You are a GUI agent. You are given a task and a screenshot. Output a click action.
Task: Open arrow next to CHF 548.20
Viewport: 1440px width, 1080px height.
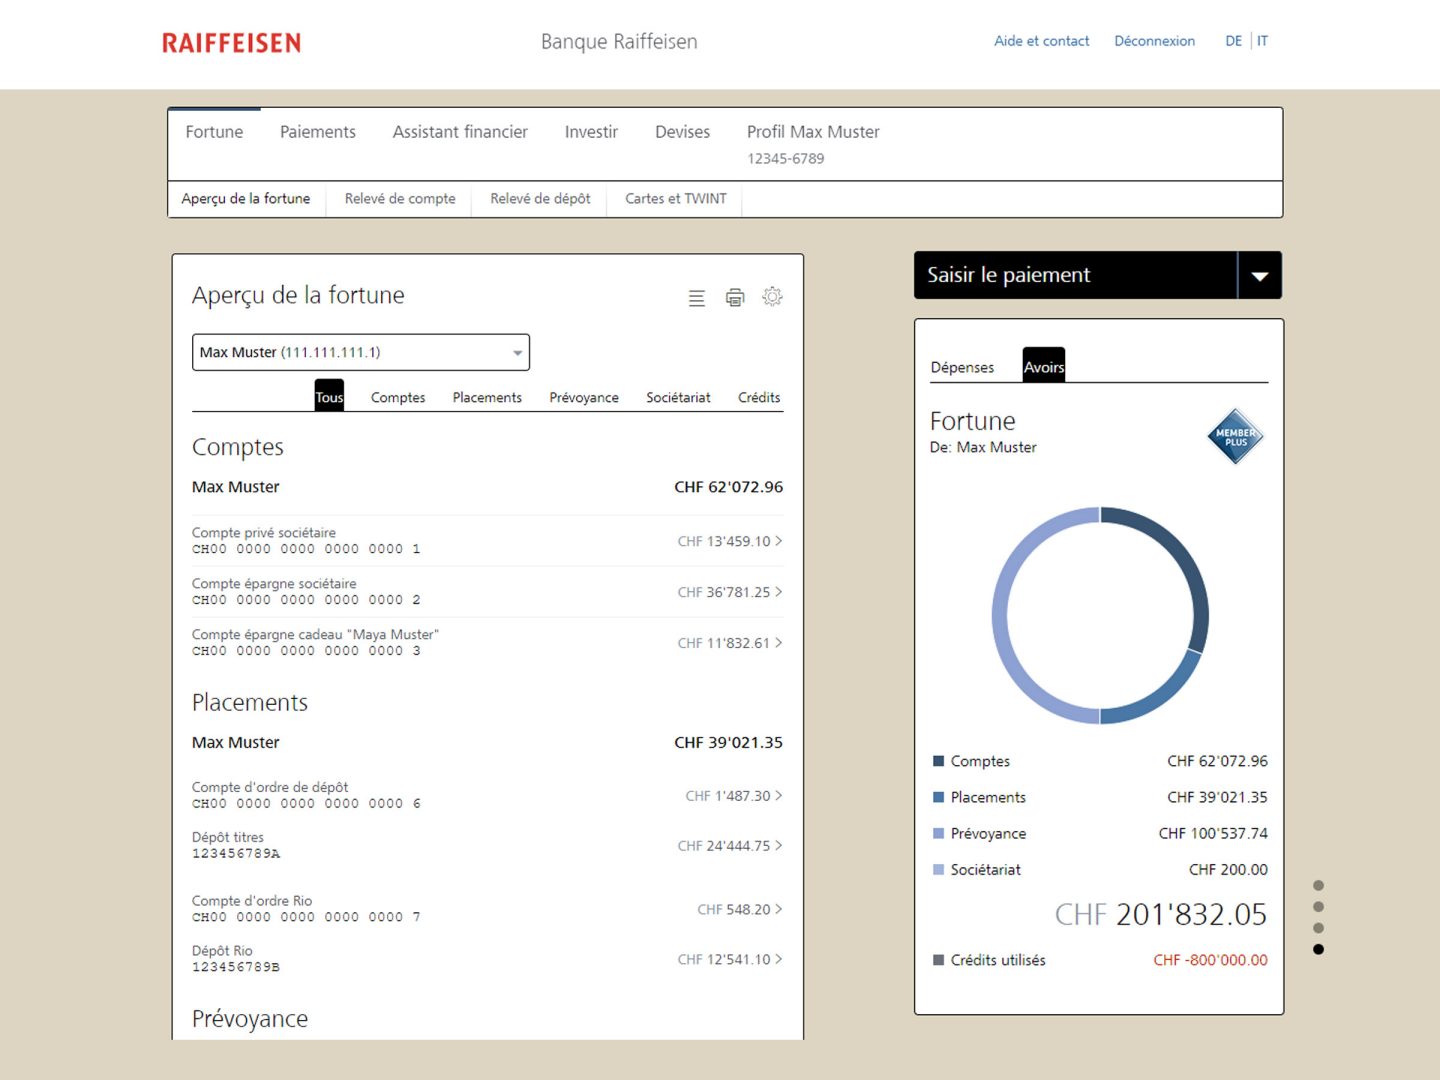pos(779,909)
